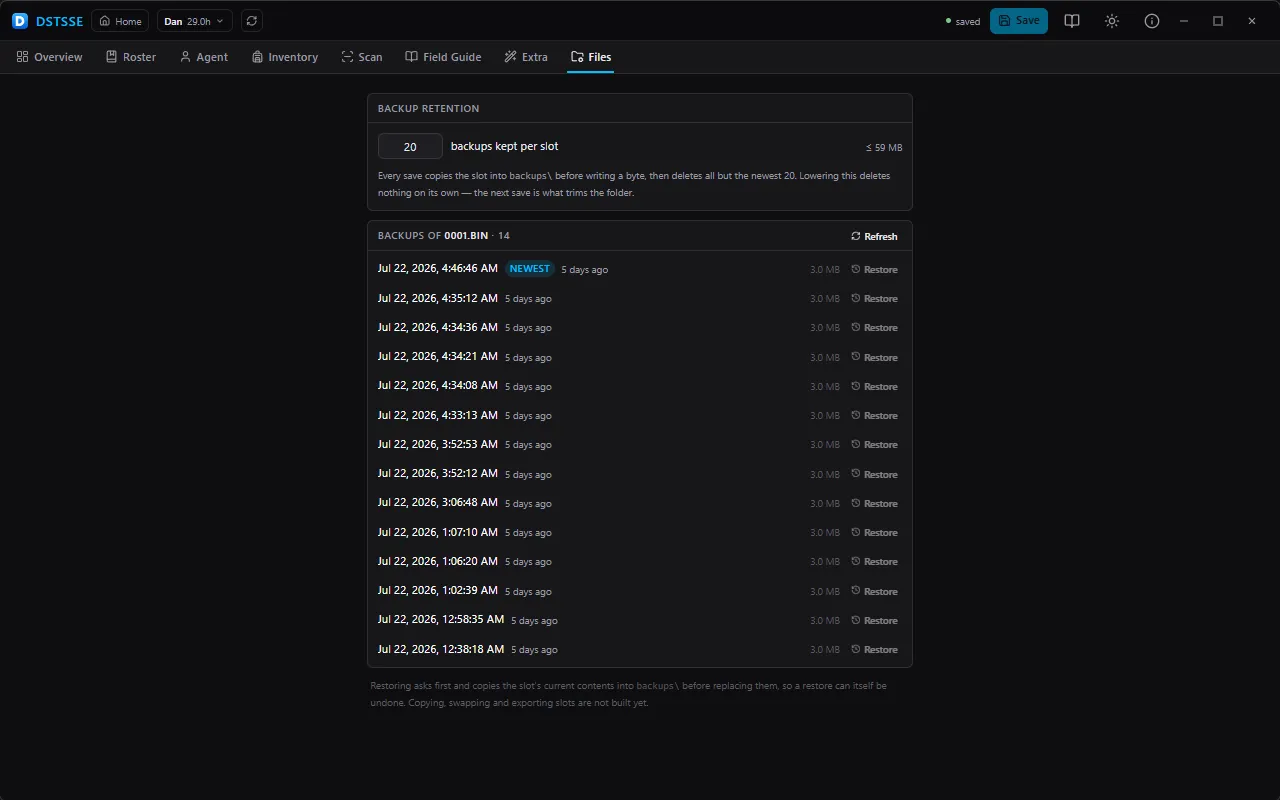This screenshot has height=800, width=1280.
Task: Switch to the Roster tab
Action: pyautogui.click(x=131, y=57)
